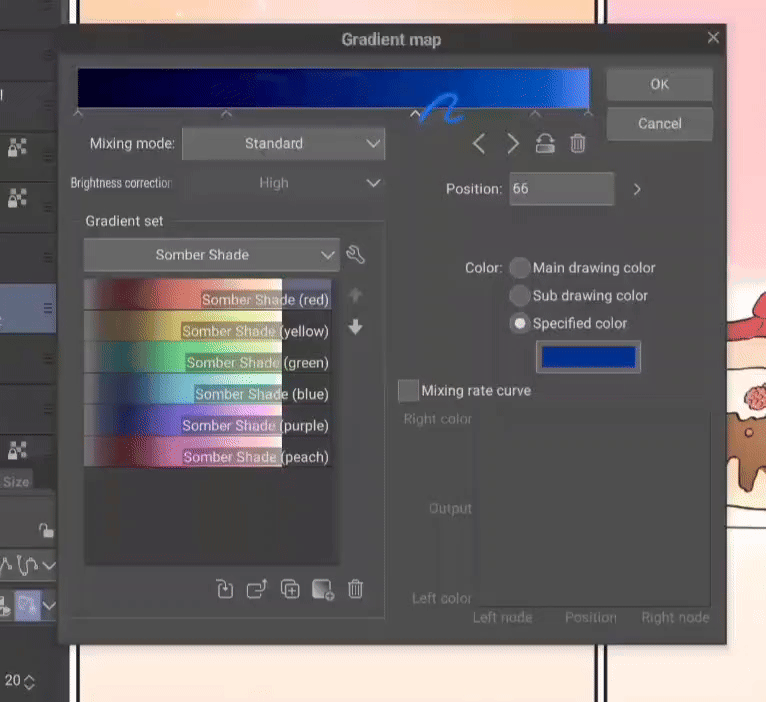Close the Gradient map dialog
The height and width of the screenshot is (702, 766).
click(x=713, y=38)
